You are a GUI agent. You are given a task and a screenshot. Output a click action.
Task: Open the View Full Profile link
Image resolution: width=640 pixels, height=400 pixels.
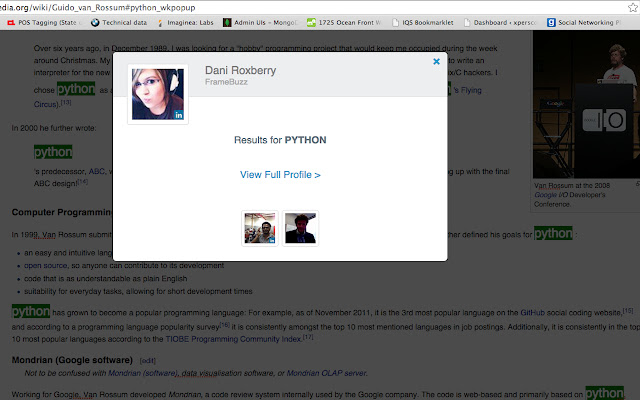280,175
